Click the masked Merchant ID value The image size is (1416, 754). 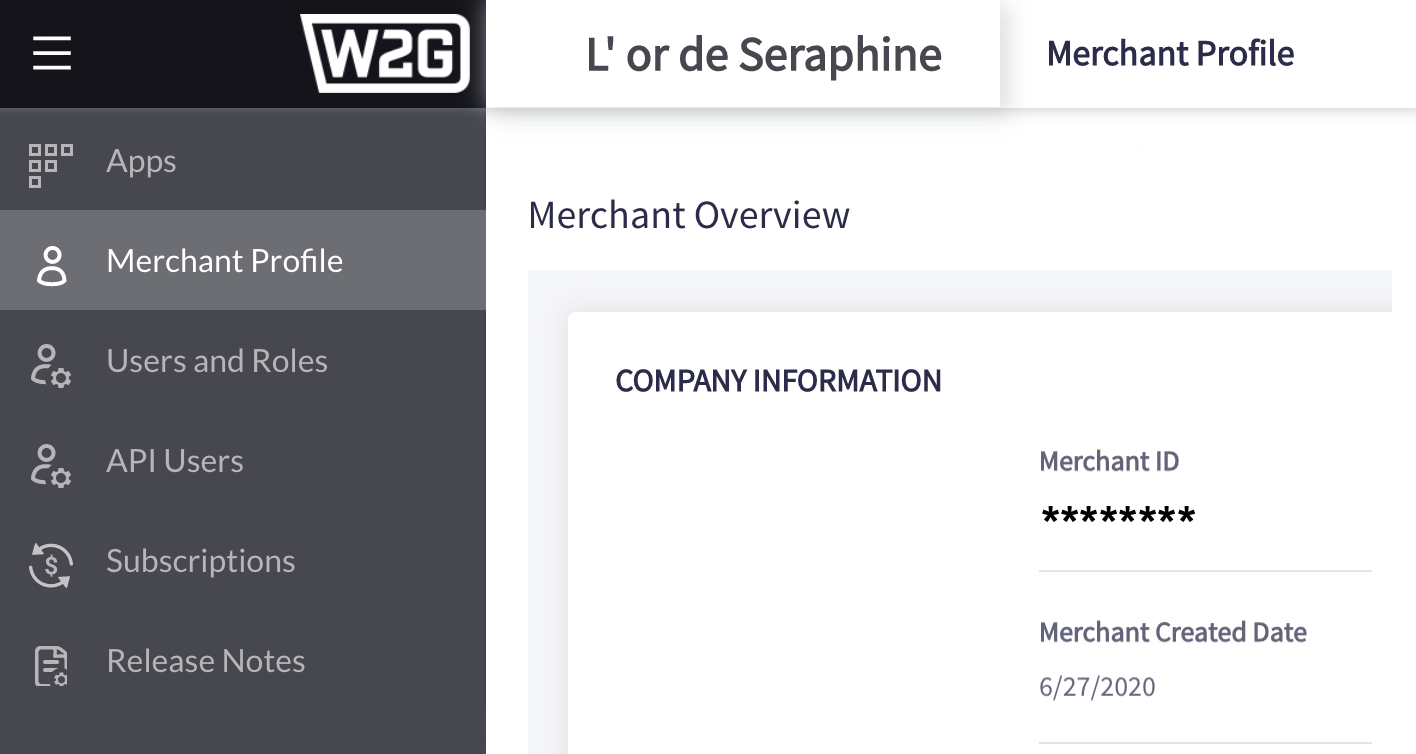[1118, 518]
